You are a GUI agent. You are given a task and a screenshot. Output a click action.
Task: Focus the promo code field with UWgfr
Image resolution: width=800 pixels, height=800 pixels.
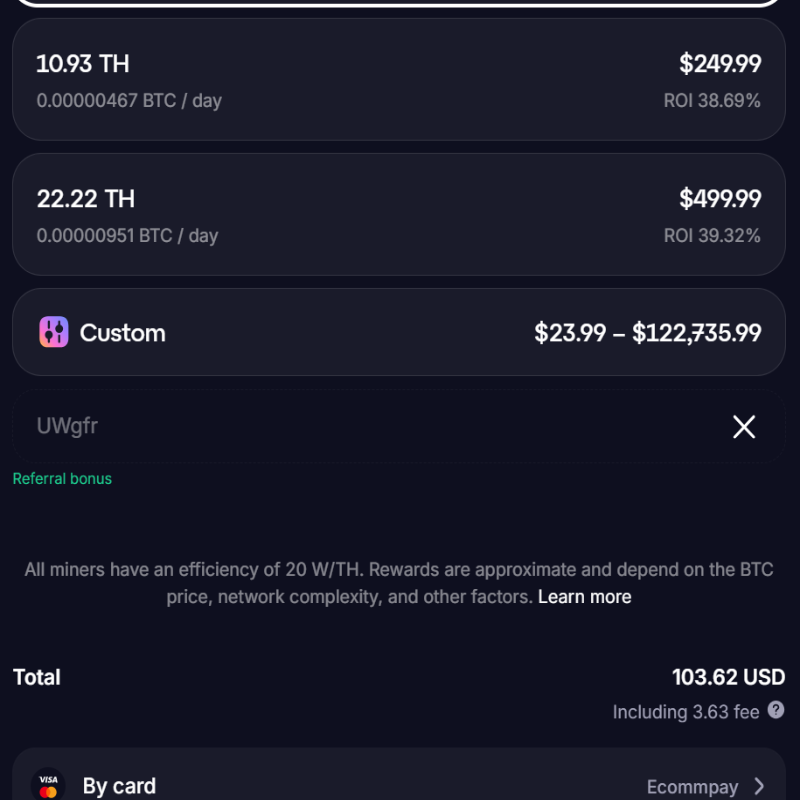pos(370,427)
